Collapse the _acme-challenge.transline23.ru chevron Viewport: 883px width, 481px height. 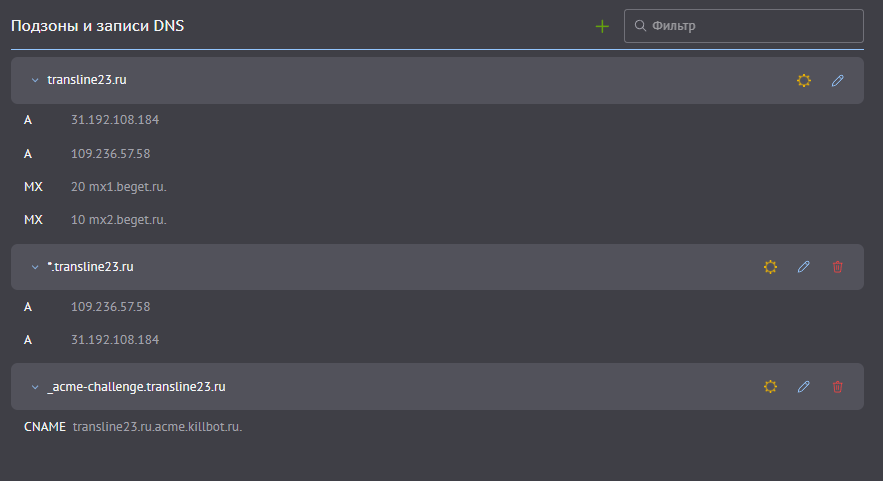(35, 387)
